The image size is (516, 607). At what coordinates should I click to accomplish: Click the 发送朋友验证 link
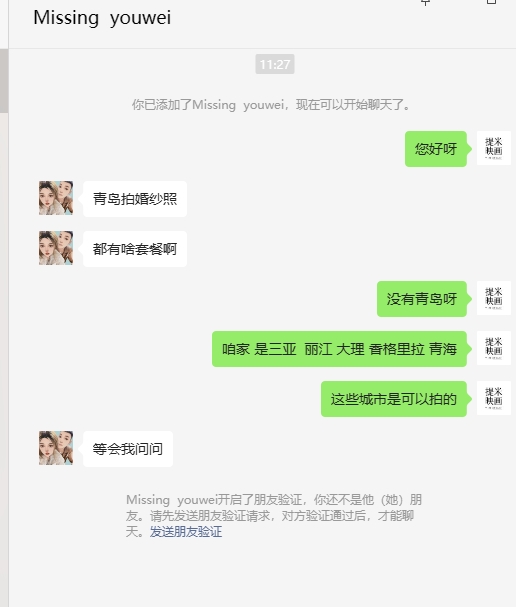(x=186, y=532)
